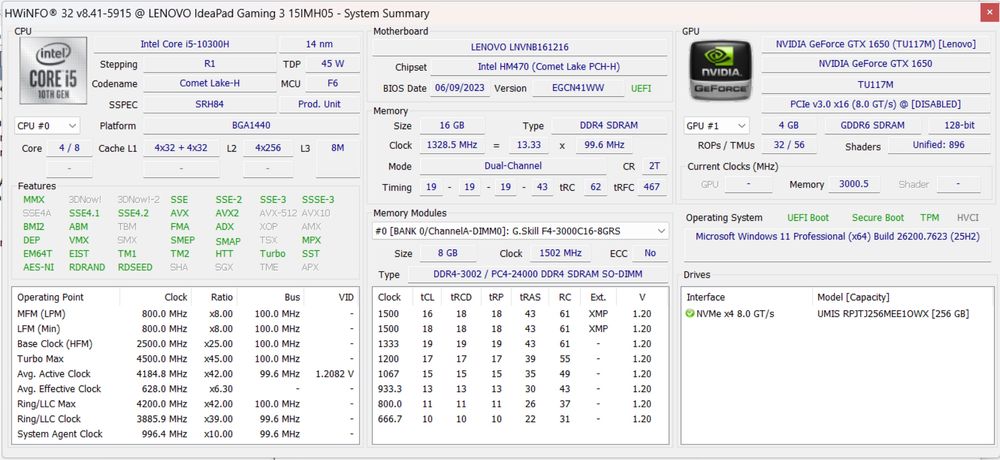Click the GDDR6 SDRAM field
The height and width of the screenshot is (460, 1000).
873,126
